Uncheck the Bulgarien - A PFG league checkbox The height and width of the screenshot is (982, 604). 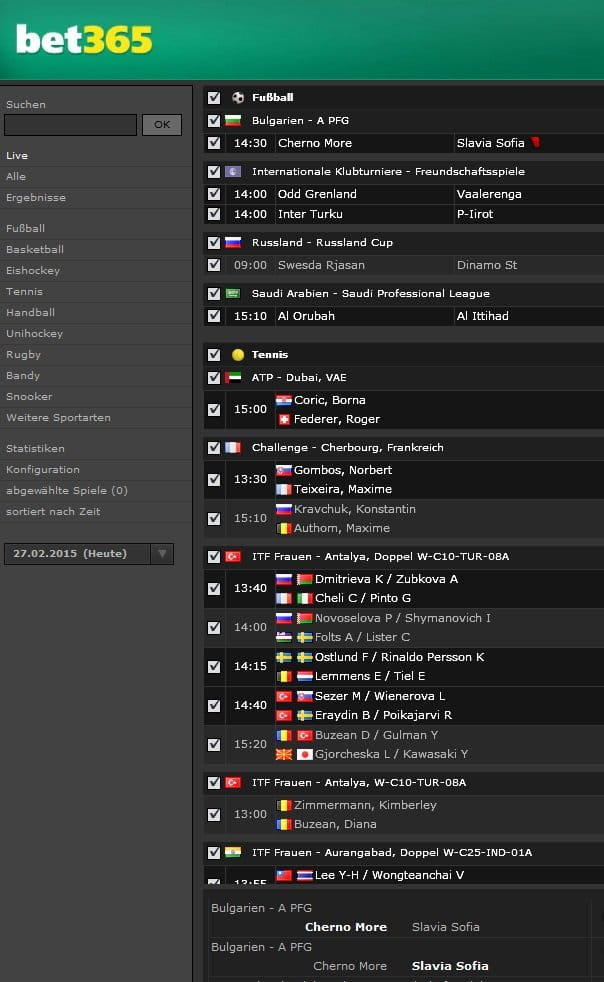[214, 120]
